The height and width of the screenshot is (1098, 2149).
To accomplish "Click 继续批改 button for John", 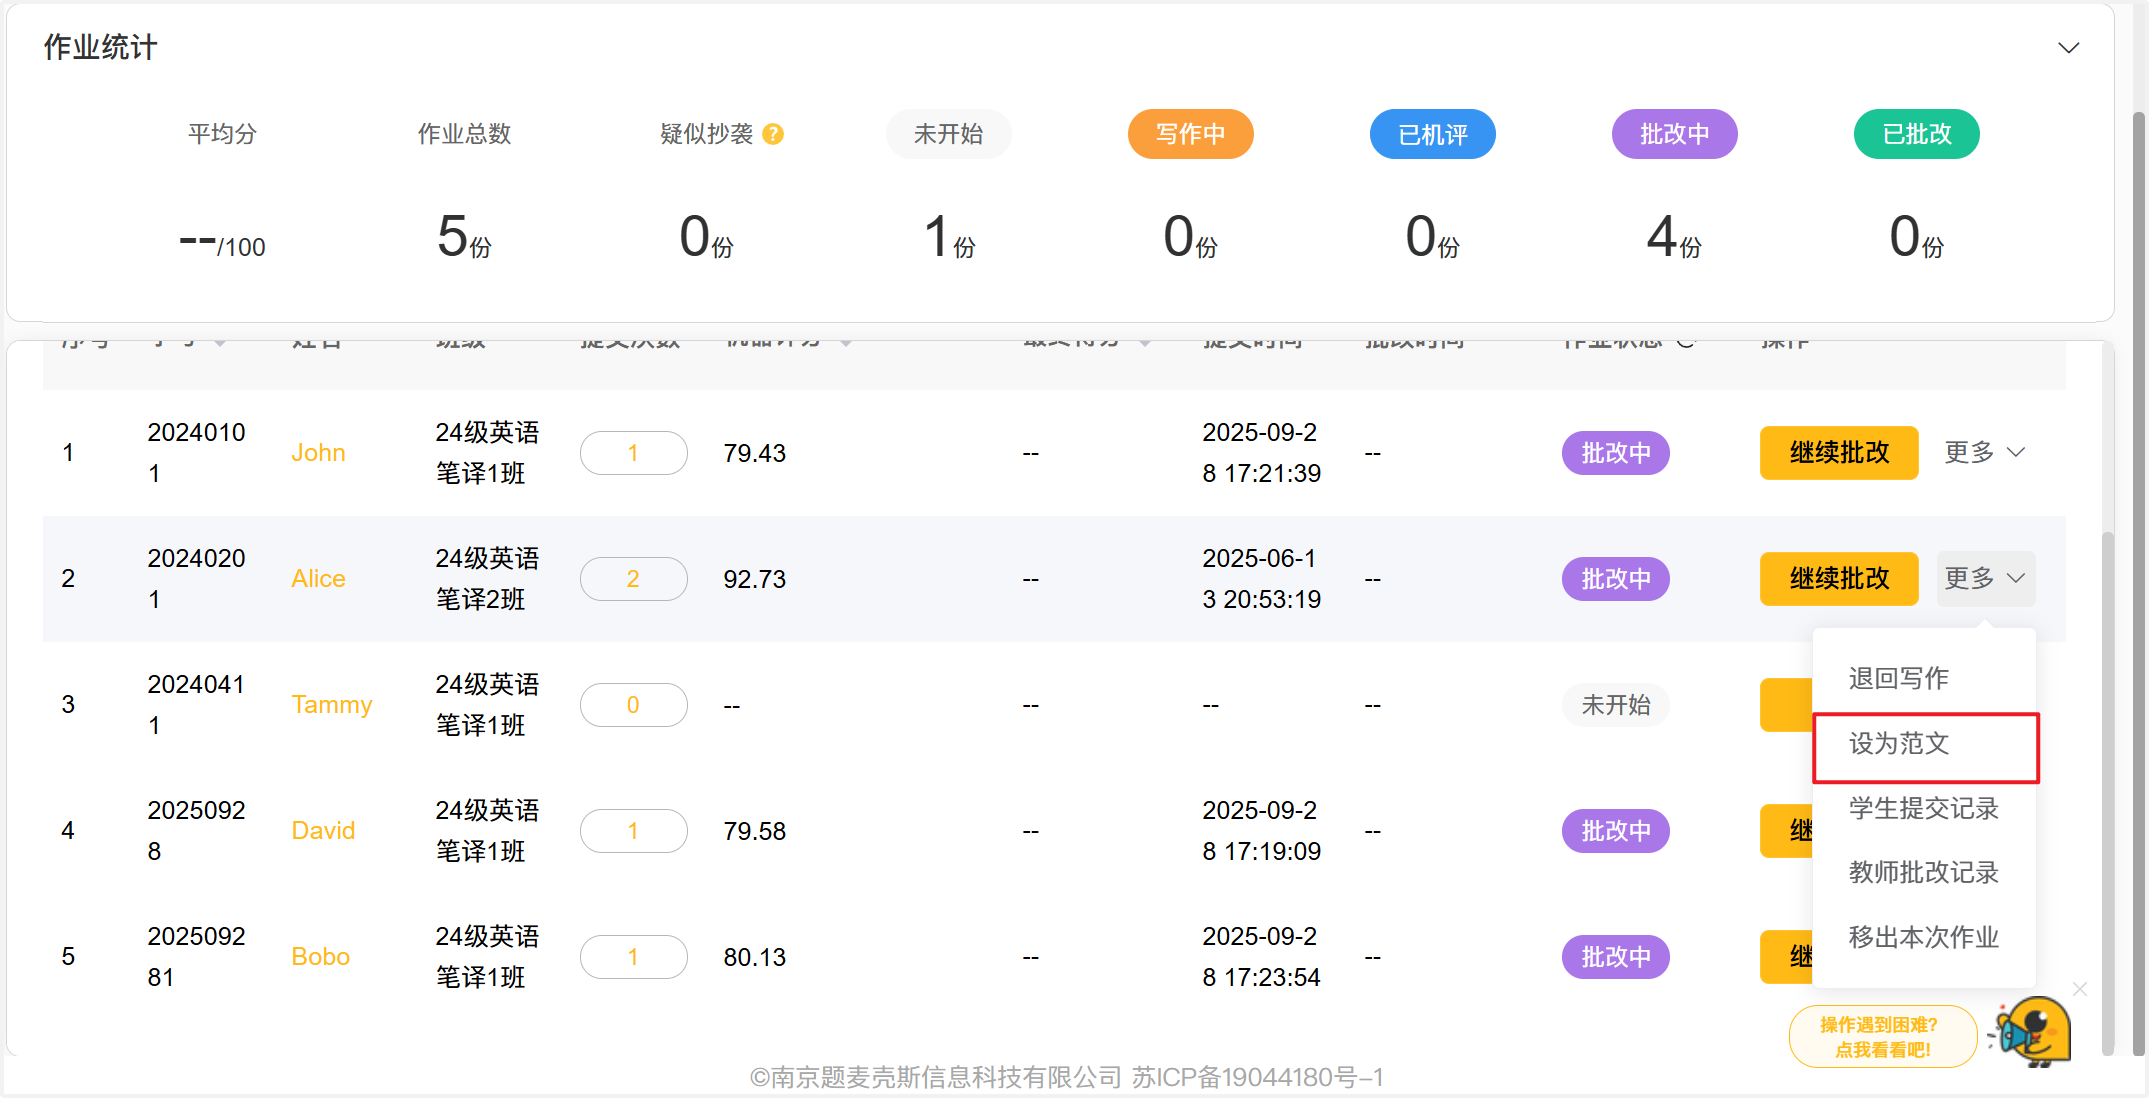I will click(1838, 453).
